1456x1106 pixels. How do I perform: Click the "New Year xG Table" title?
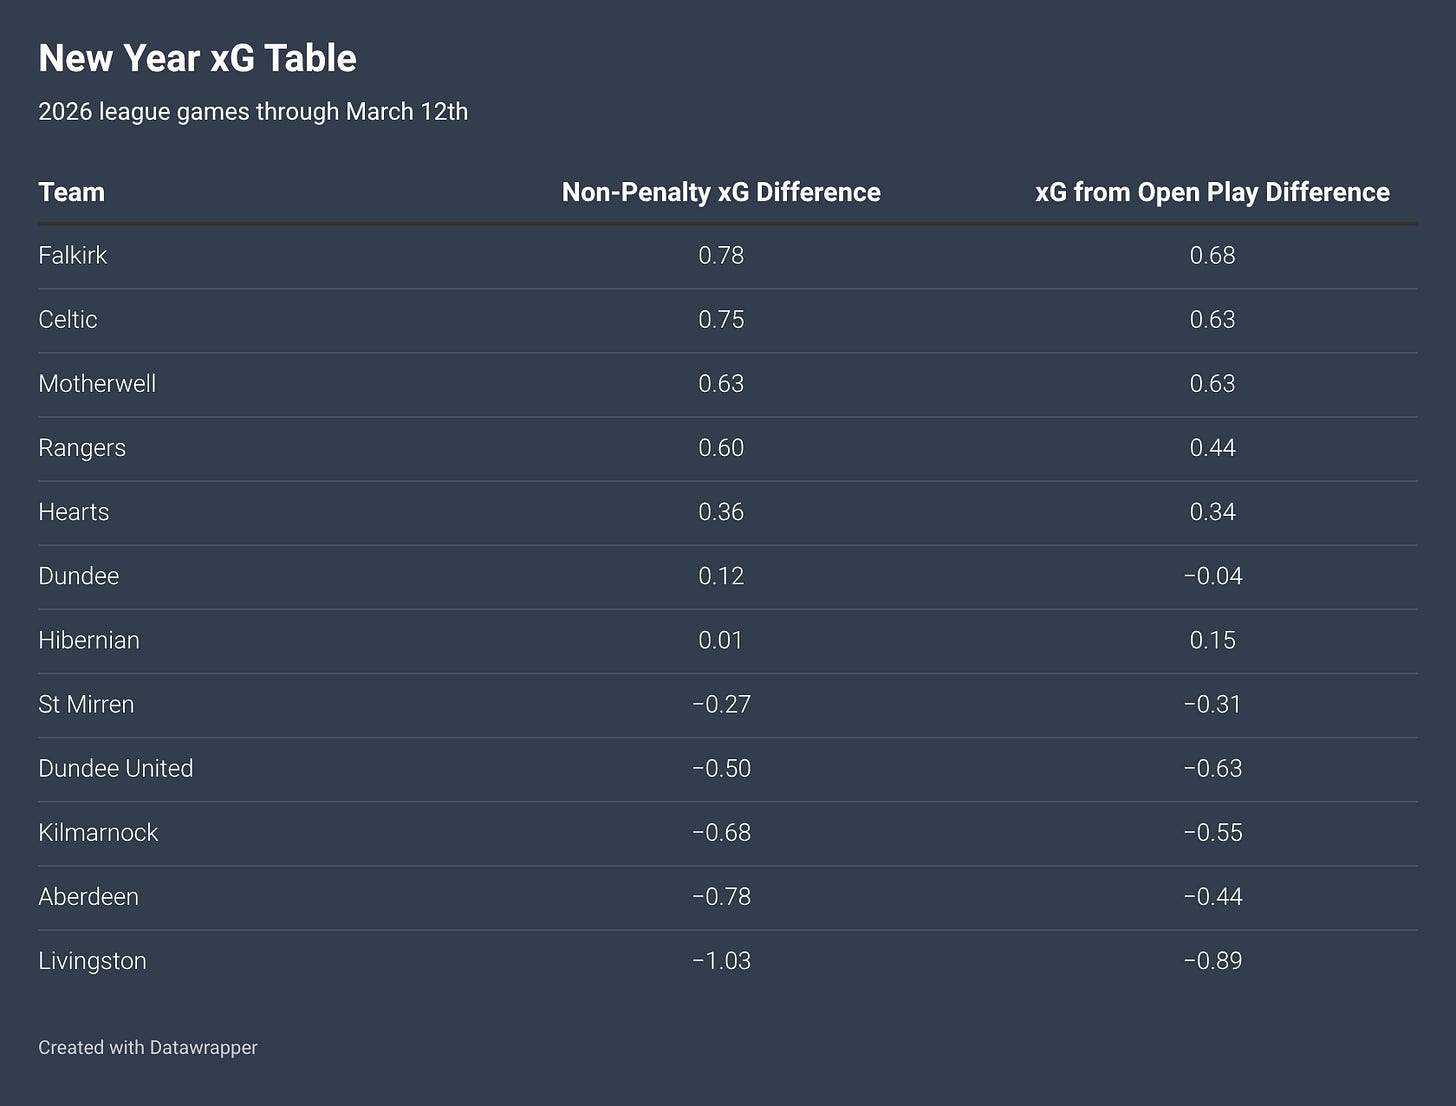click(197, 58)
